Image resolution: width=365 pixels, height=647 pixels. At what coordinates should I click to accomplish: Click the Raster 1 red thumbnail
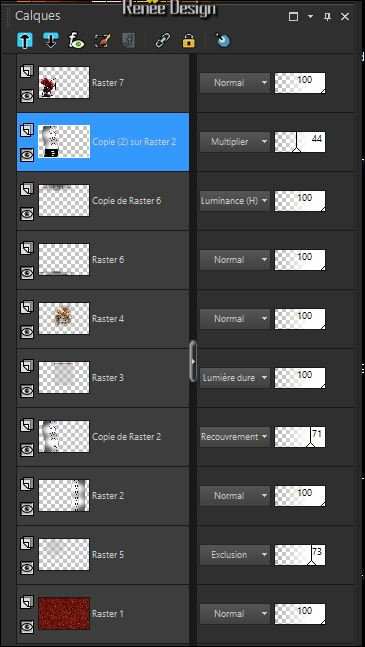(64, 614)
